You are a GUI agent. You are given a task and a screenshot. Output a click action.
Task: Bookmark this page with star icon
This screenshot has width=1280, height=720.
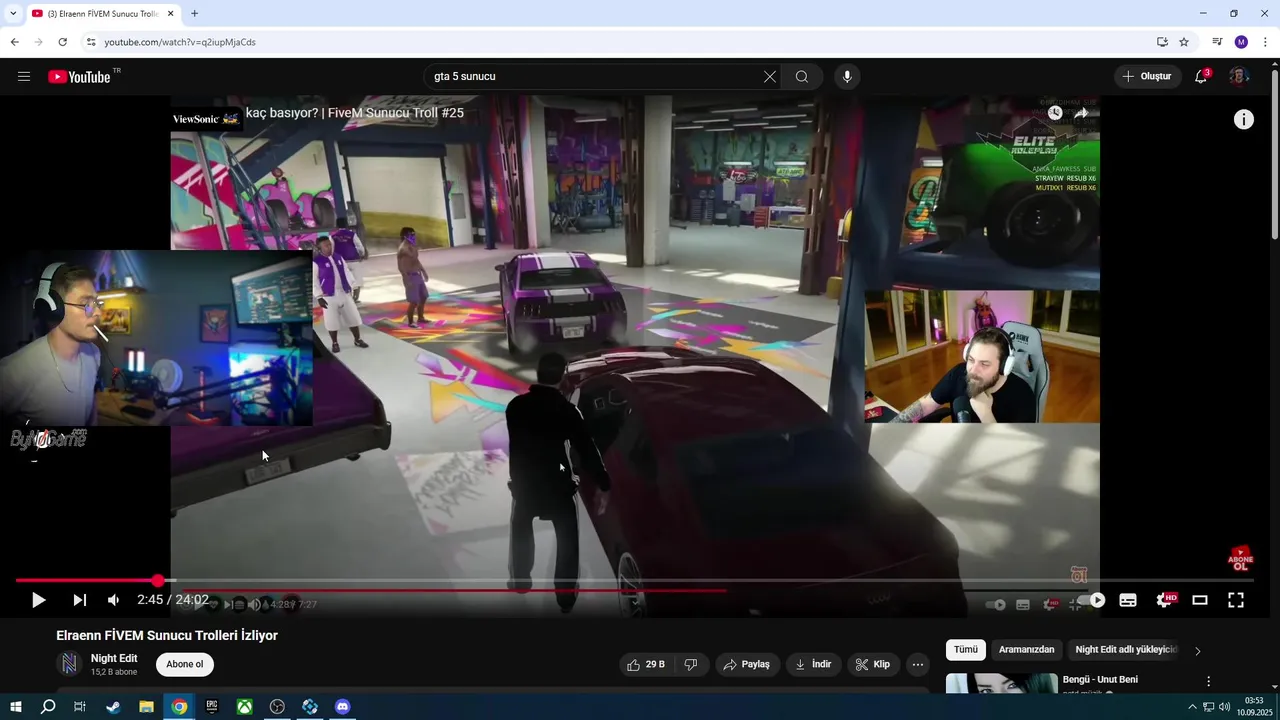(x=1184, y=42)
